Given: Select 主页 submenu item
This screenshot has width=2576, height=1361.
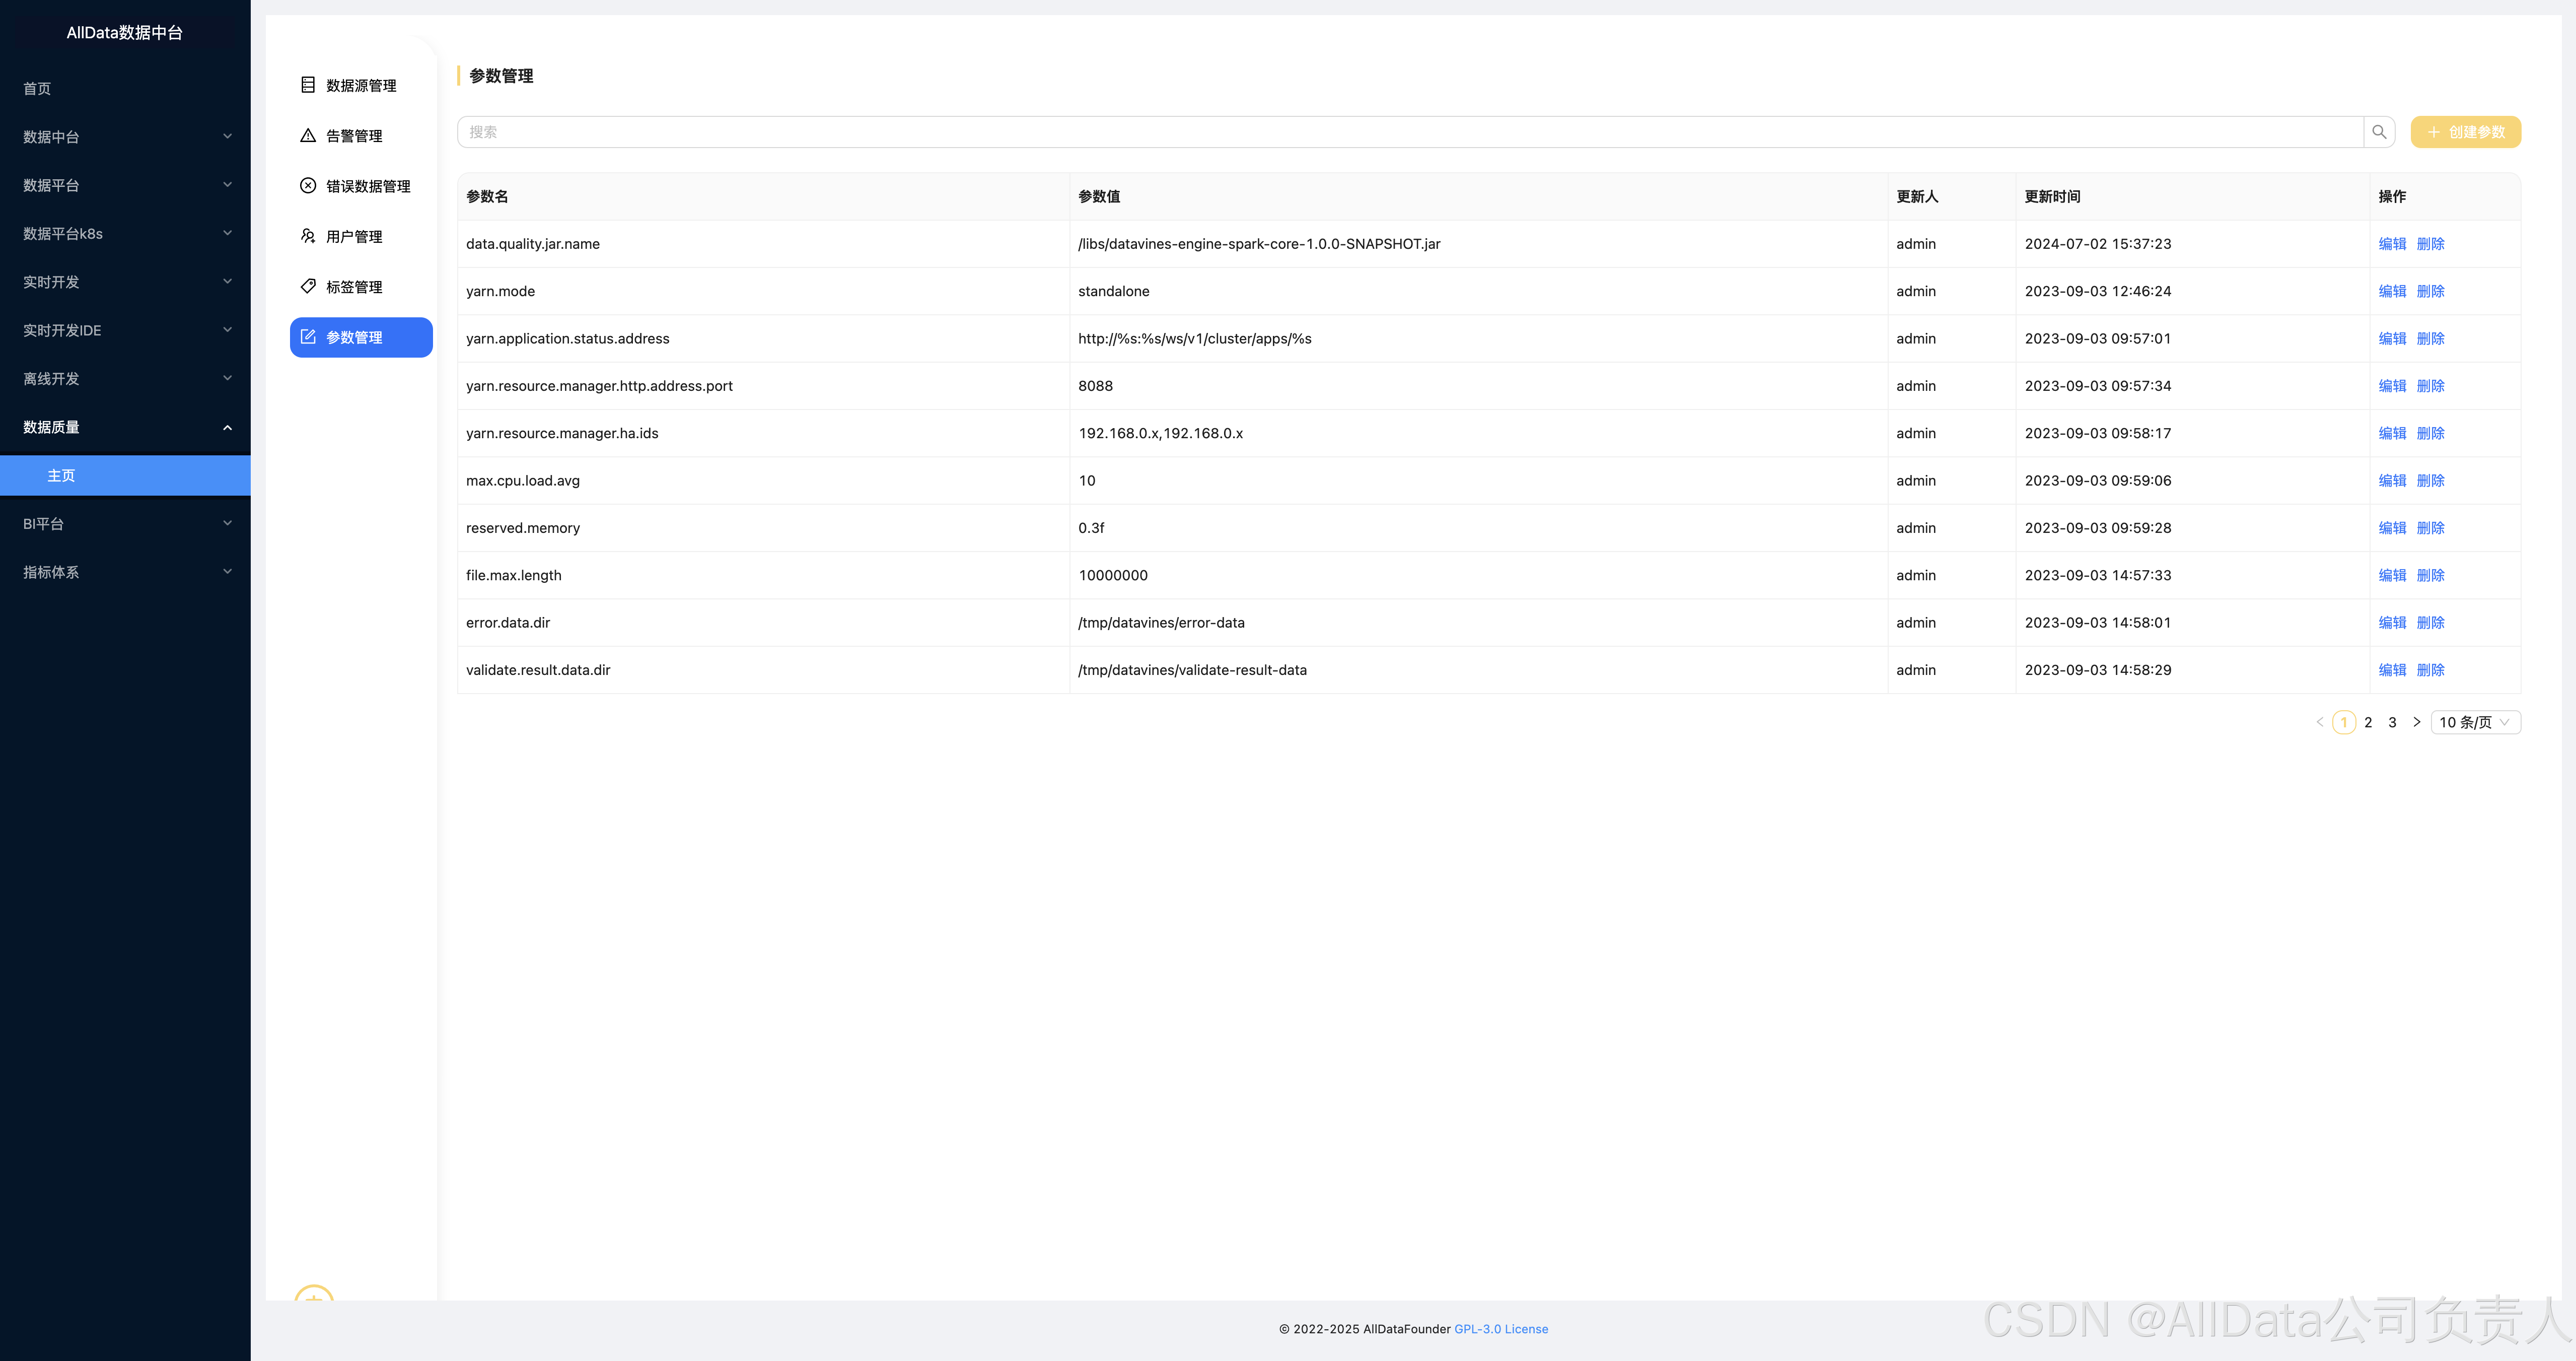Looking at the screenshot, I should (x=61, y=475).
